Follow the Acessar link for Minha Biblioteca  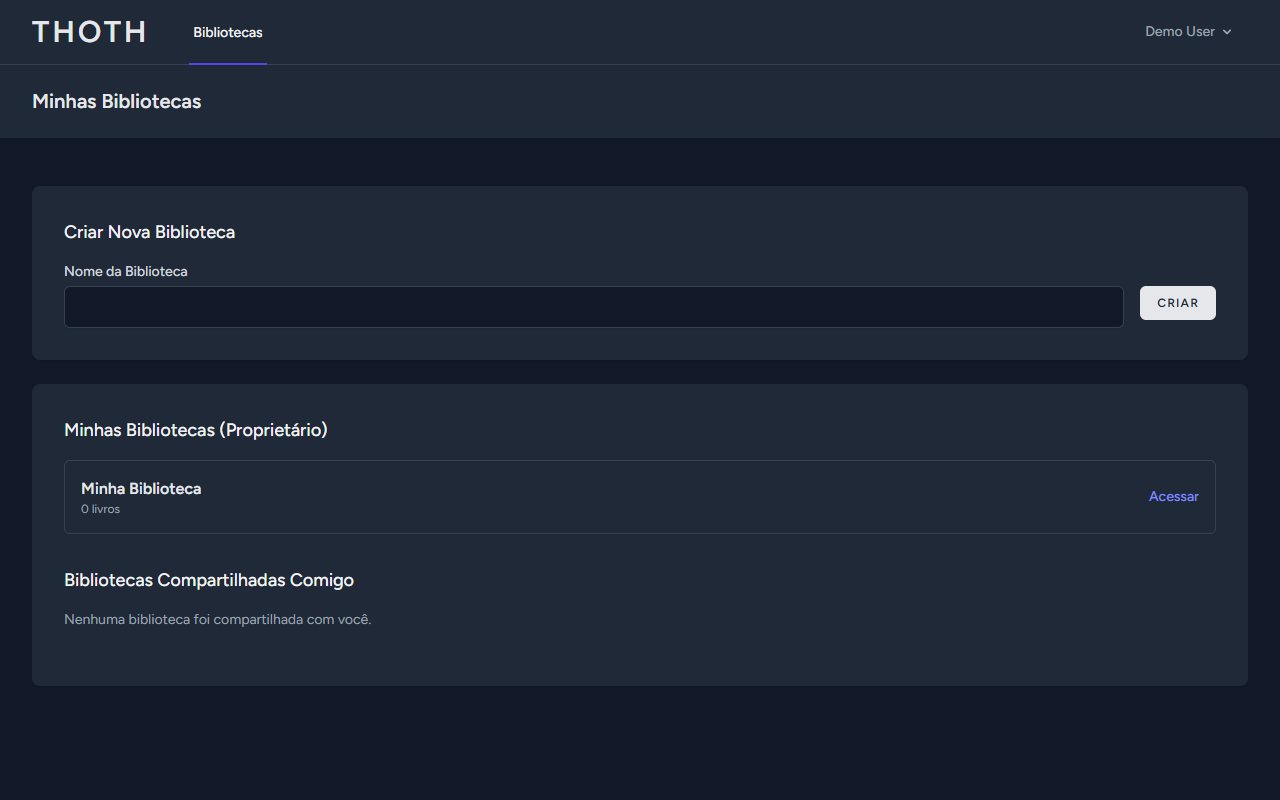click(x=1173, y=497)
